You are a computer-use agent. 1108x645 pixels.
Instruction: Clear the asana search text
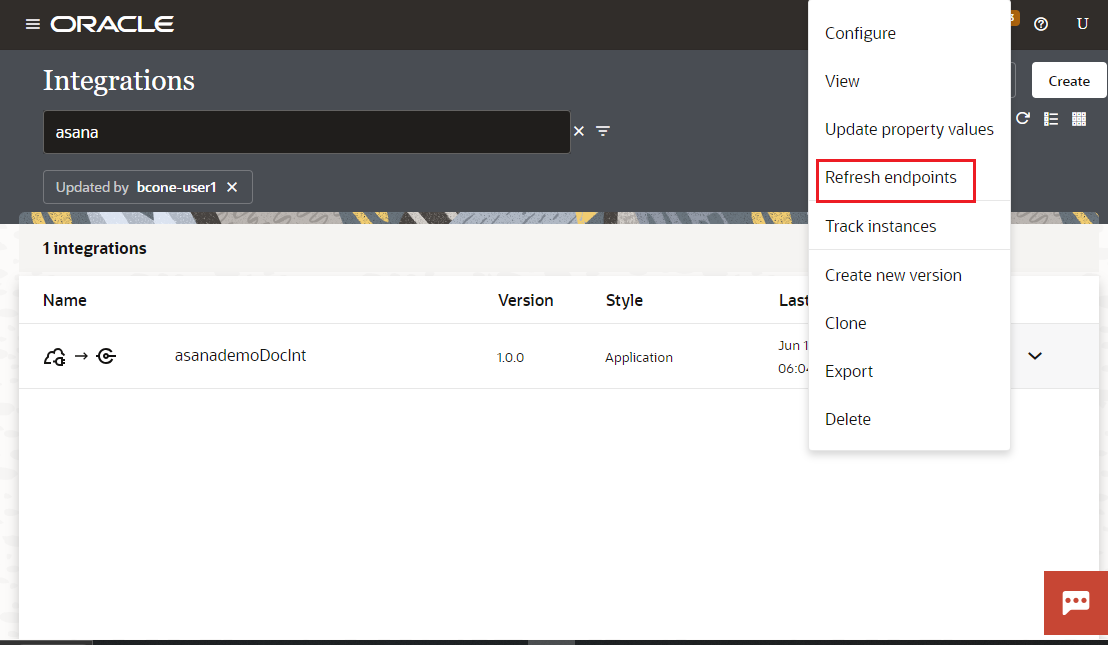[x=578, y=131]
